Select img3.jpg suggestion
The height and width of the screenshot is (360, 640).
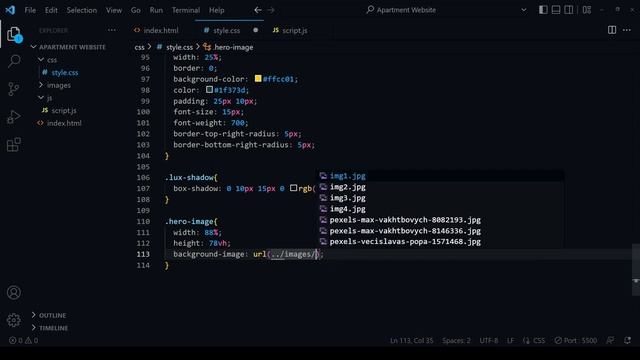(x=441, y=198)
